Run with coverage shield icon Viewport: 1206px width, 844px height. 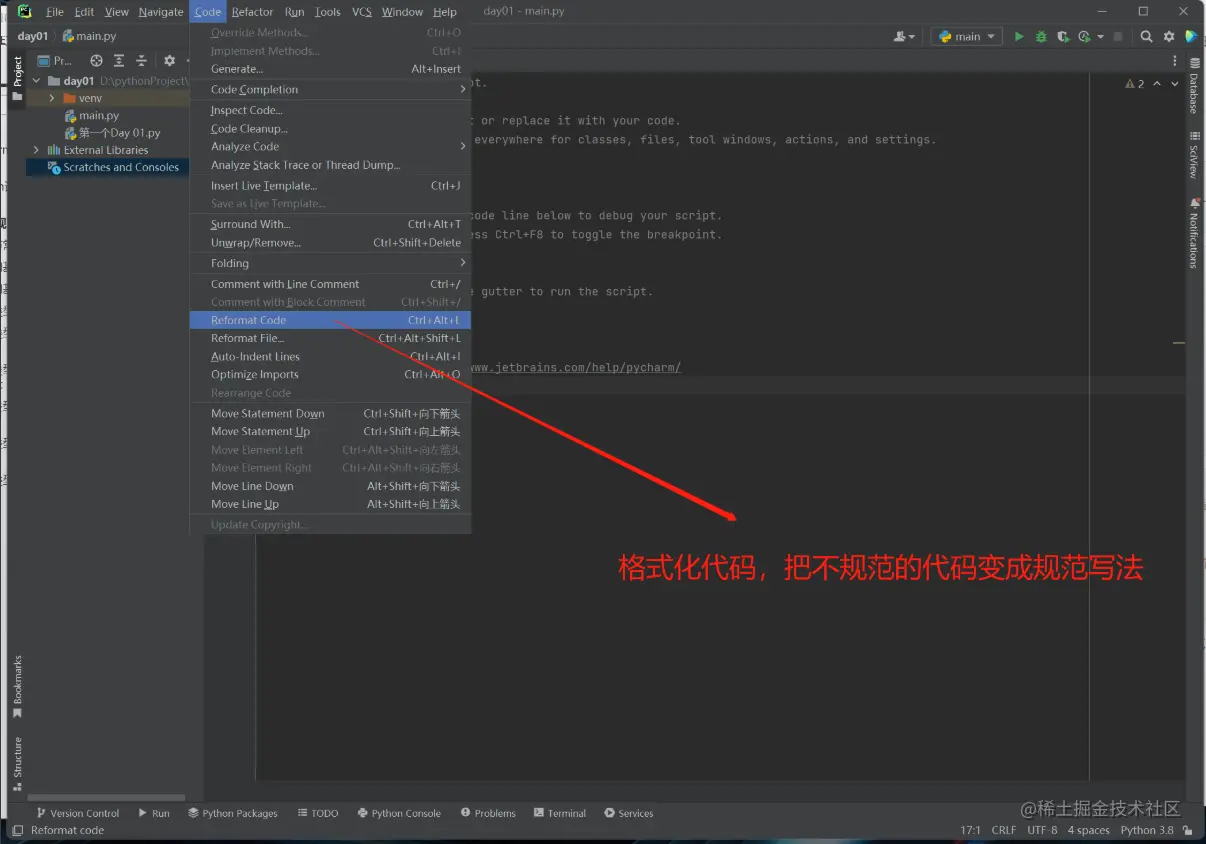click(x=1063, y=36)
